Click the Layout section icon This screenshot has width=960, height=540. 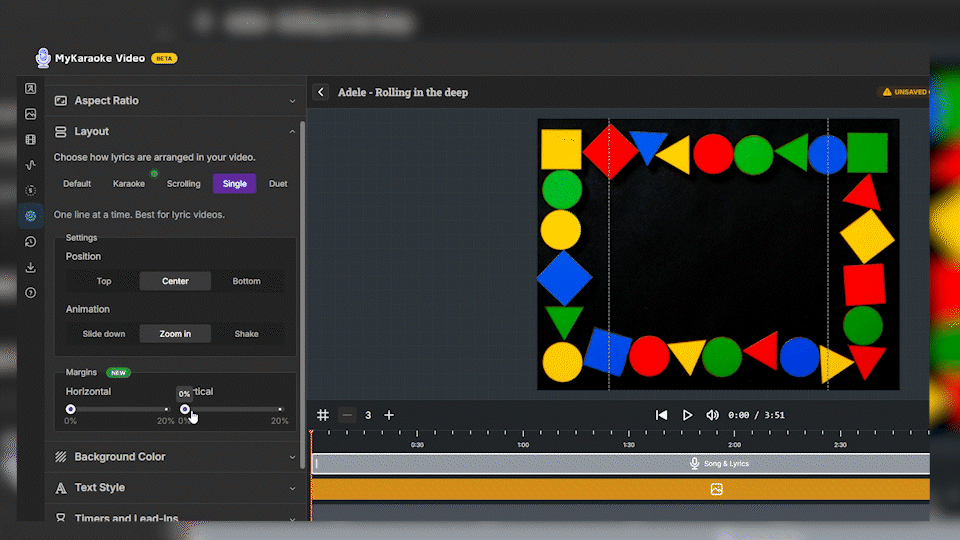click(61, 132)
